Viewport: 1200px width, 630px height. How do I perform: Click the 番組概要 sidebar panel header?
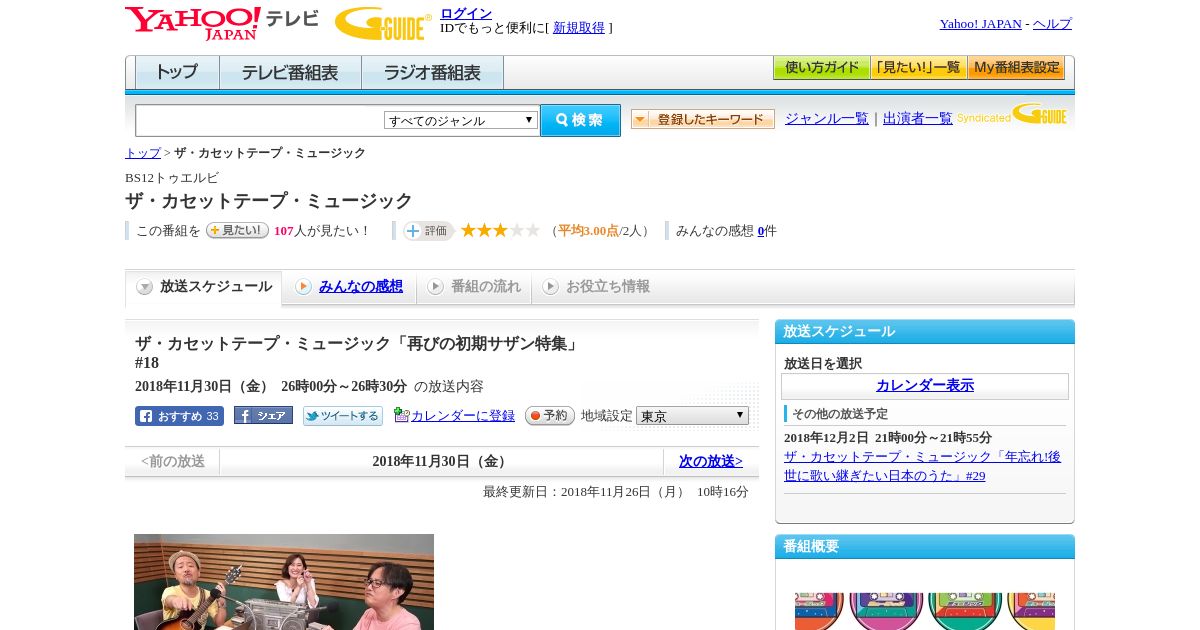point(925,547)
